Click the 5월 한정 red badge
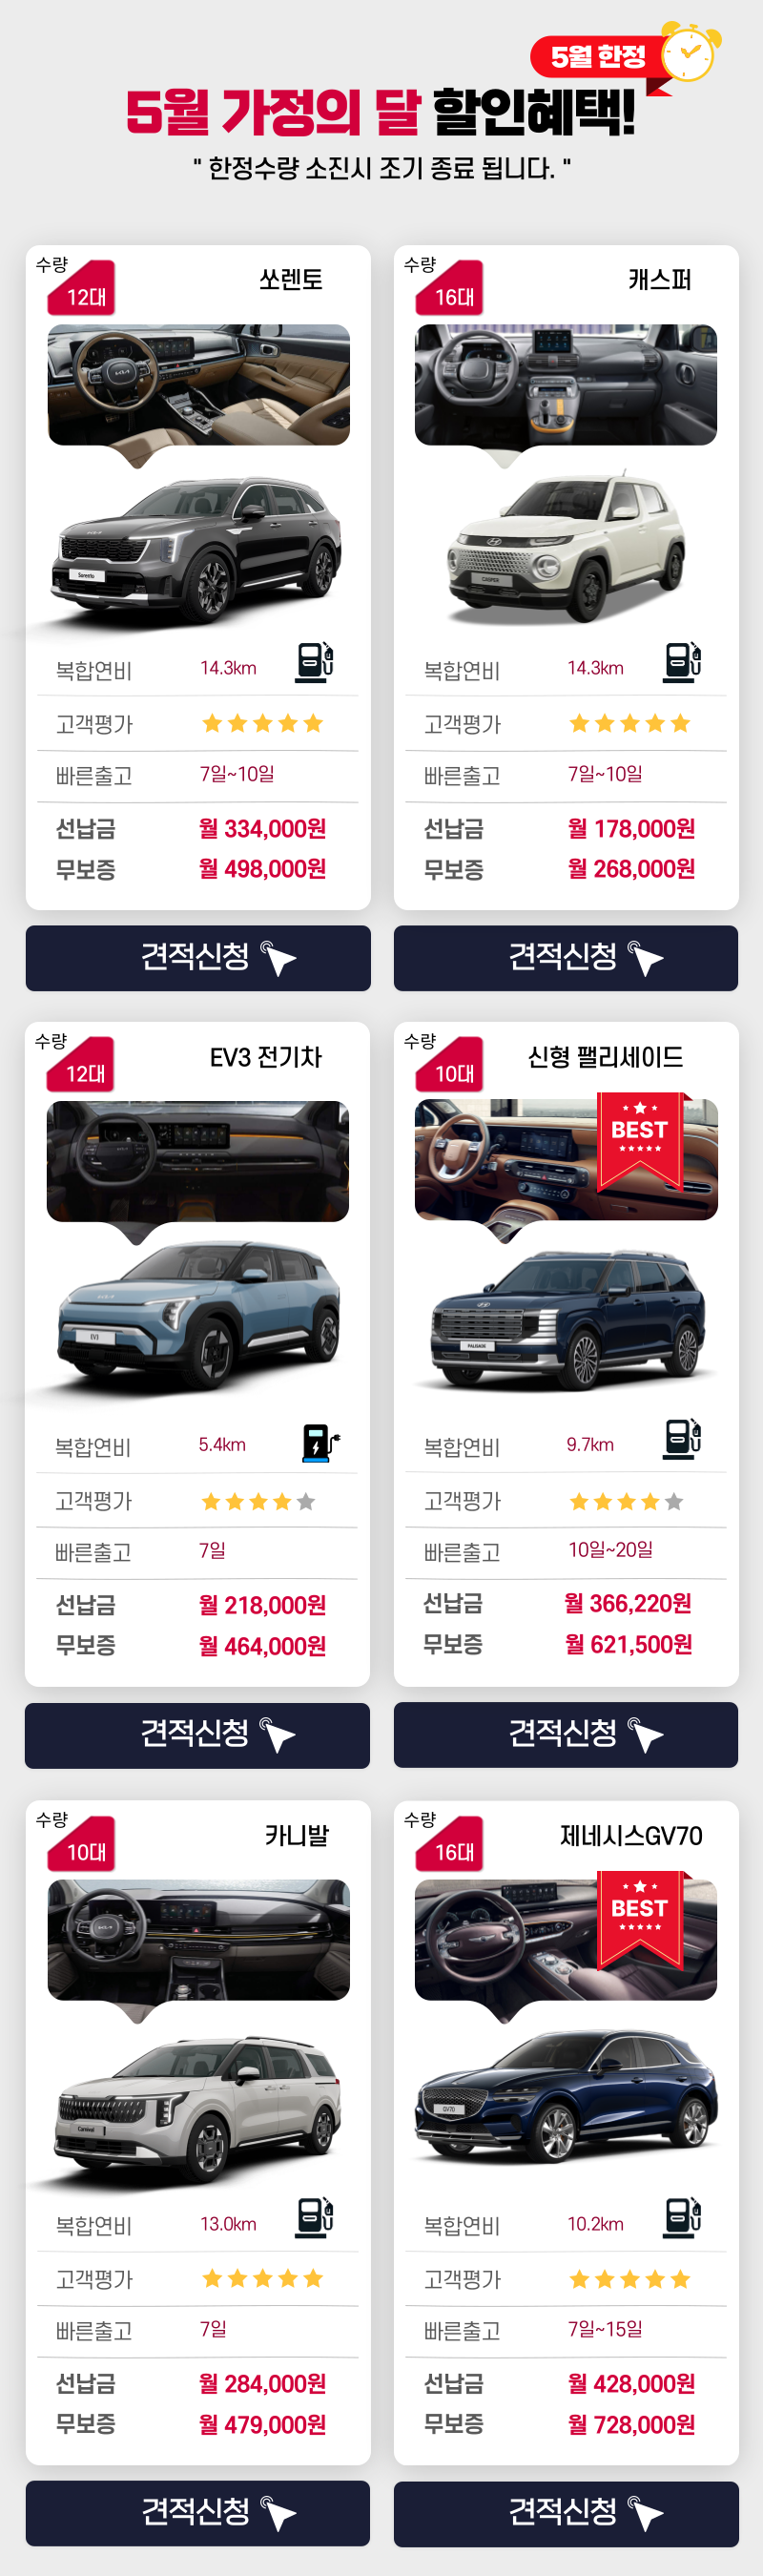The image size is (763, 2576). coord(598,57)
